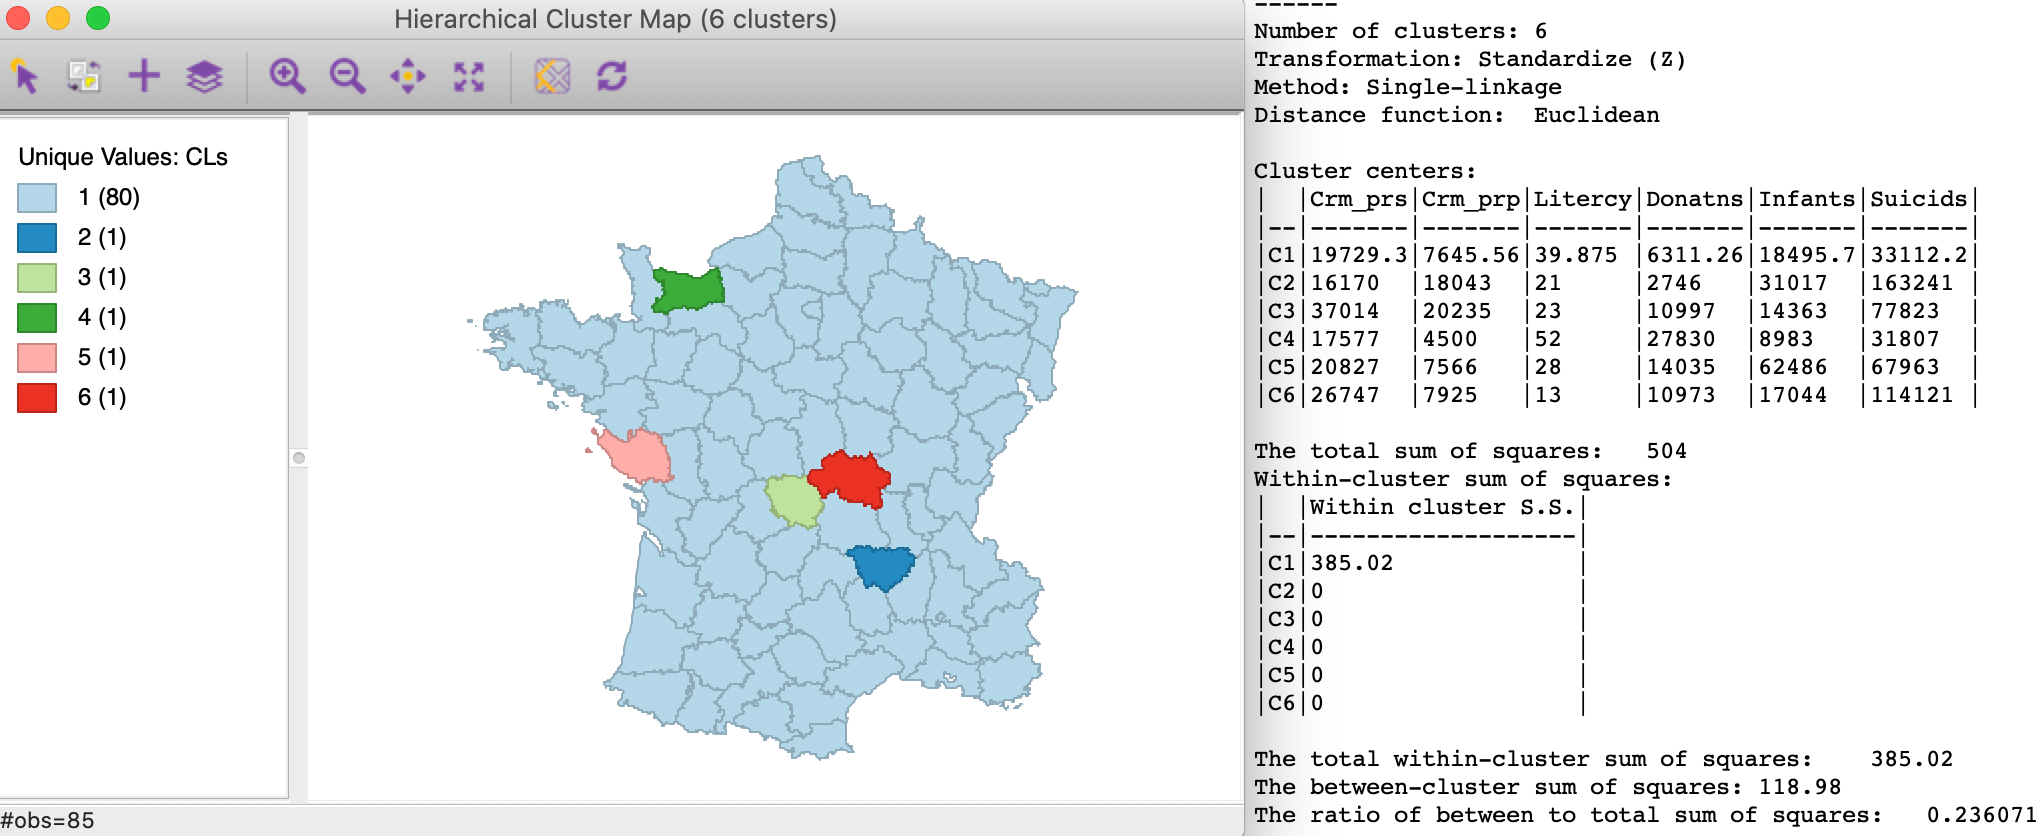Click the add layer plus icon
The height and width of the screenshot is (836, 2044).
coord(144,76)
